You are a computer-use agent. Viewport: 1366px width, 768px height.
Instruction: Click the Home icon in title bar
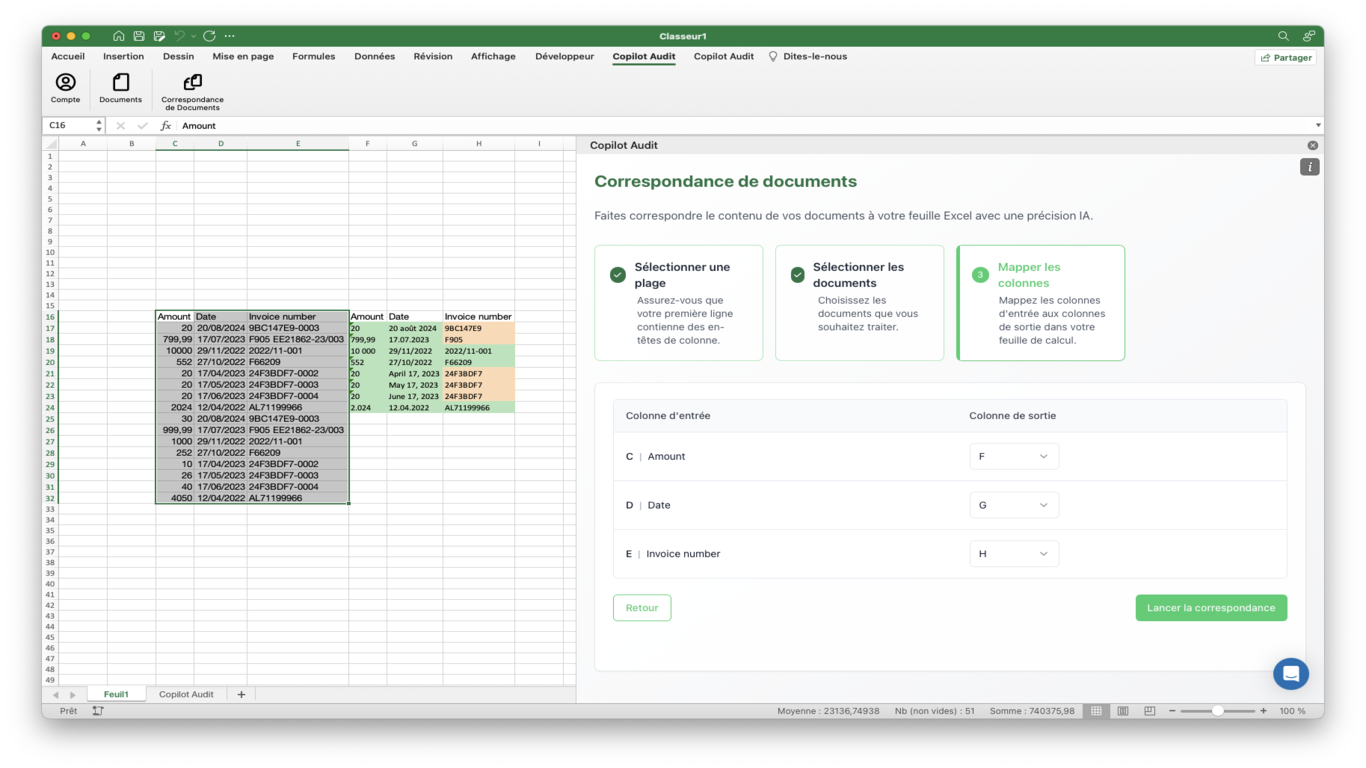(118, 36)
